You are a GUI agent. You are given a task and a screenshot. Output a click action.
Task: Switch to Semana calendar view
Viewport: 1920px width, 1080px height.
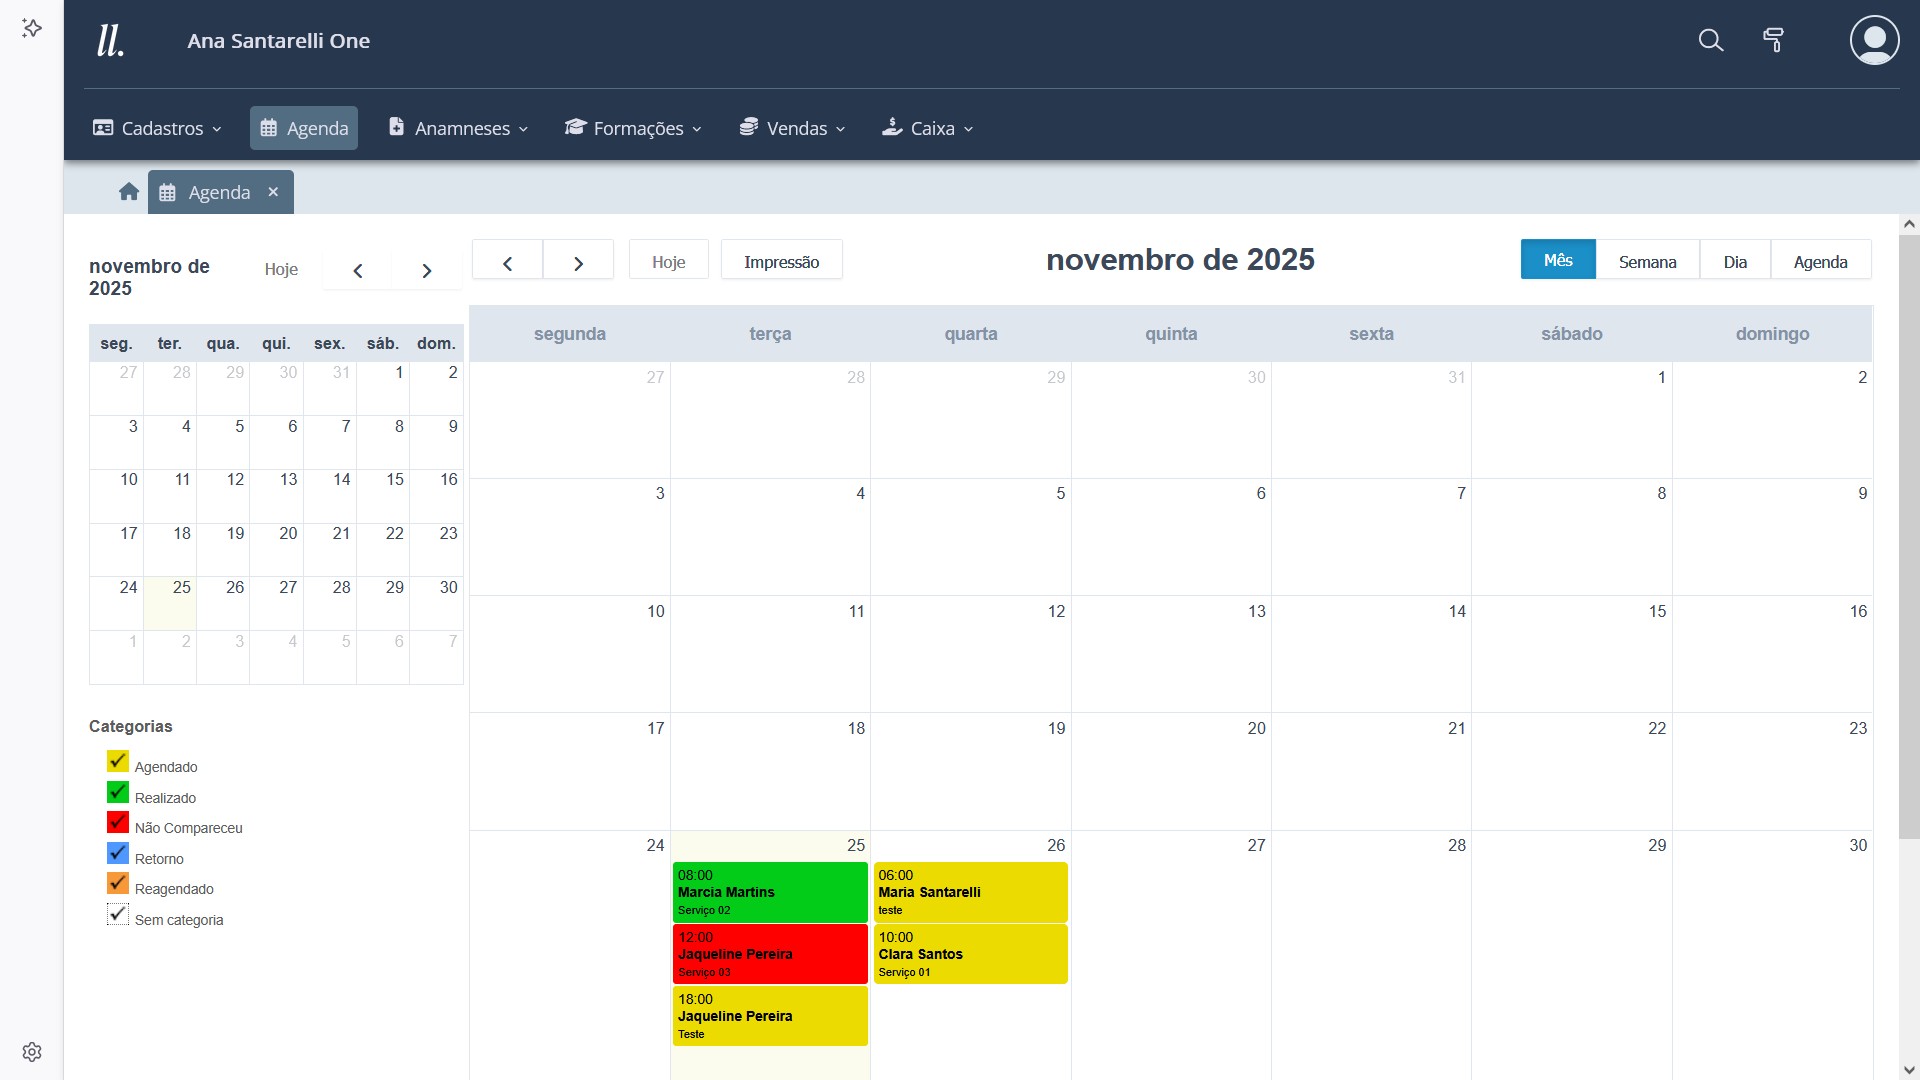(1647, 262)
